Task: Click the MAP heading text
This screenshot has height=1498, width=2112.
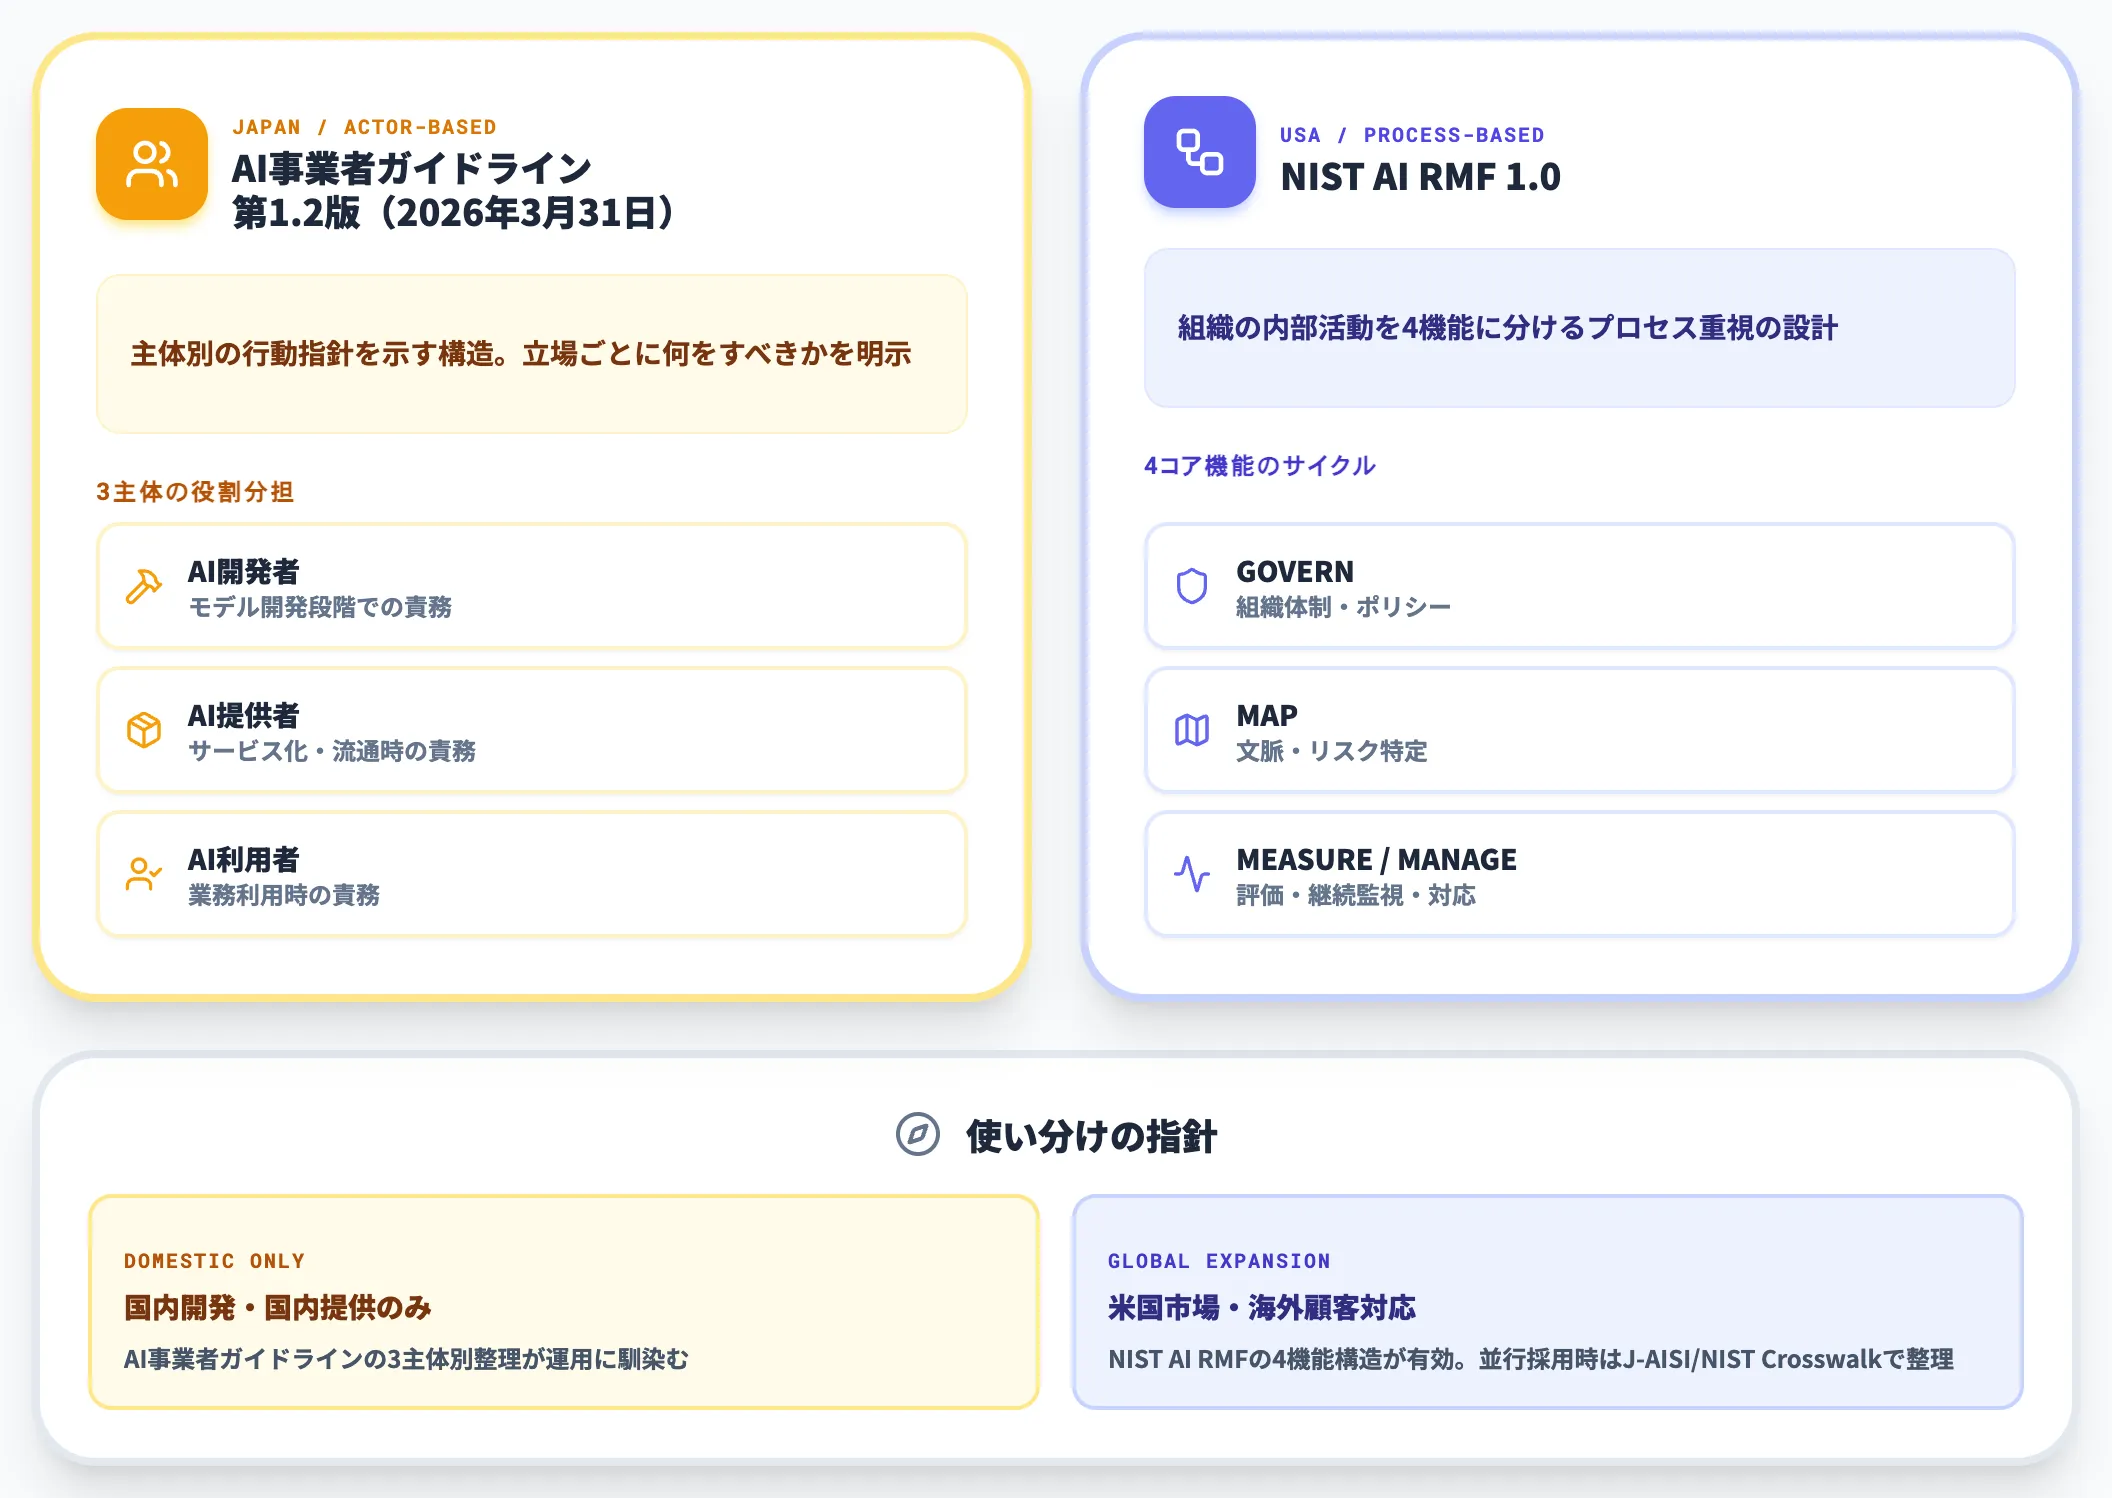Action: tap(1267, 716)
